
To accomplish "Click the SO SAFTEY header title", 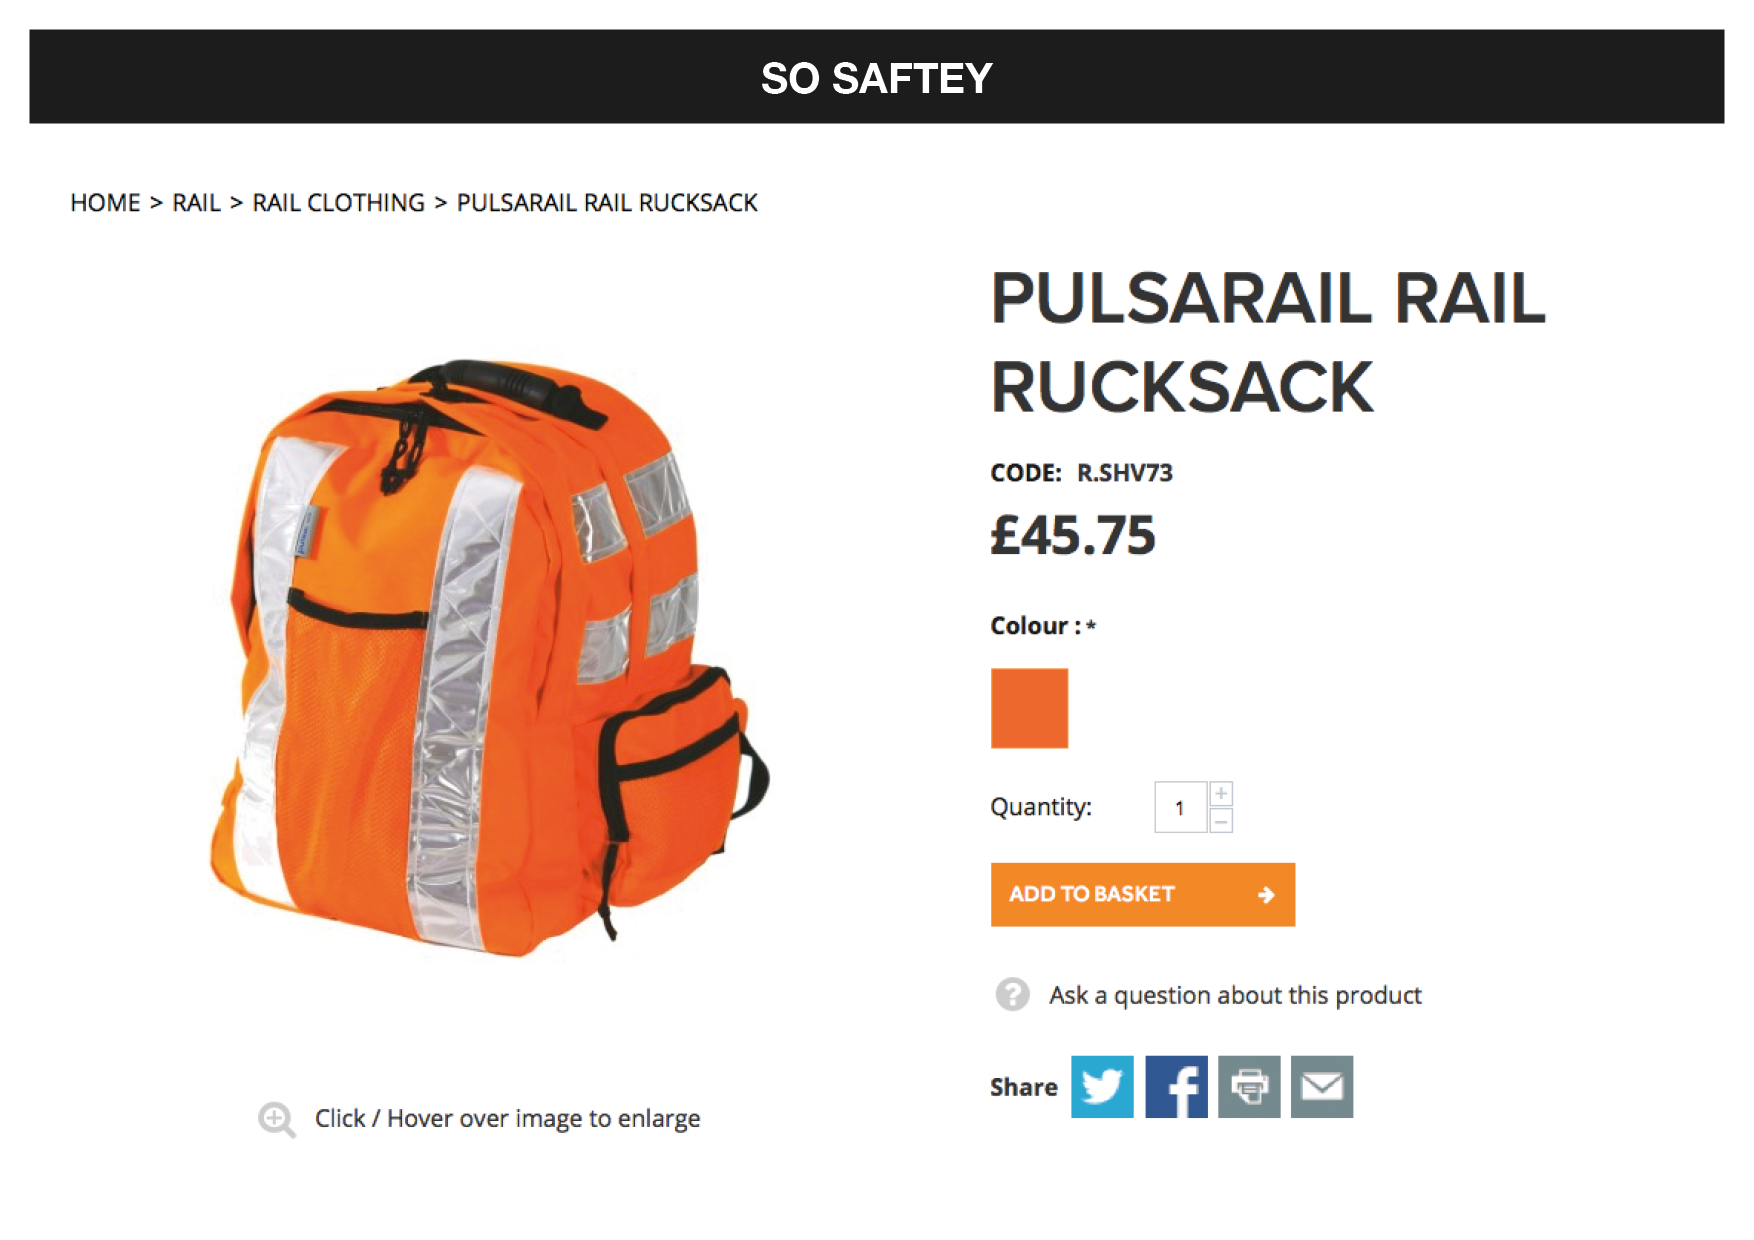I will point(877,78).
